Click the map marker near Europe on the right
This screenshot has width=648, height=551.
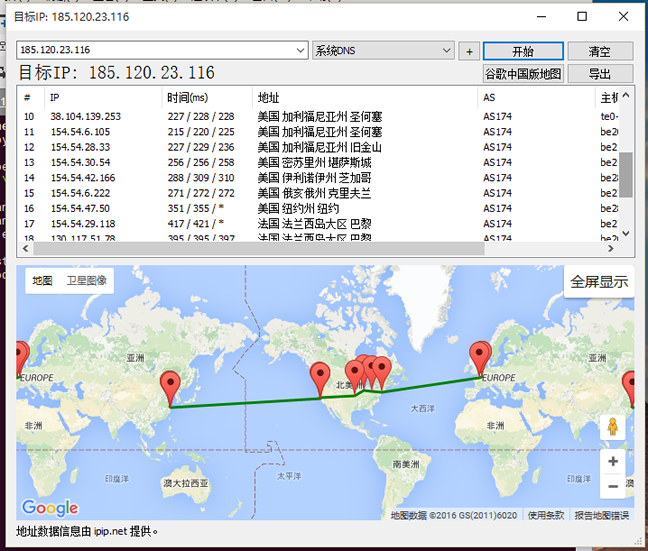[481, 356]
